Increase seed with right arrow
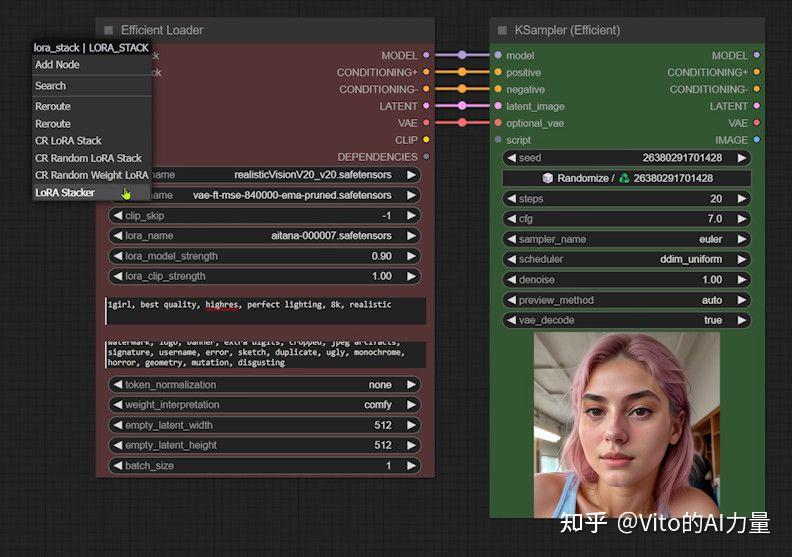The height and width of the screenshot is (557, 792). 741,158
